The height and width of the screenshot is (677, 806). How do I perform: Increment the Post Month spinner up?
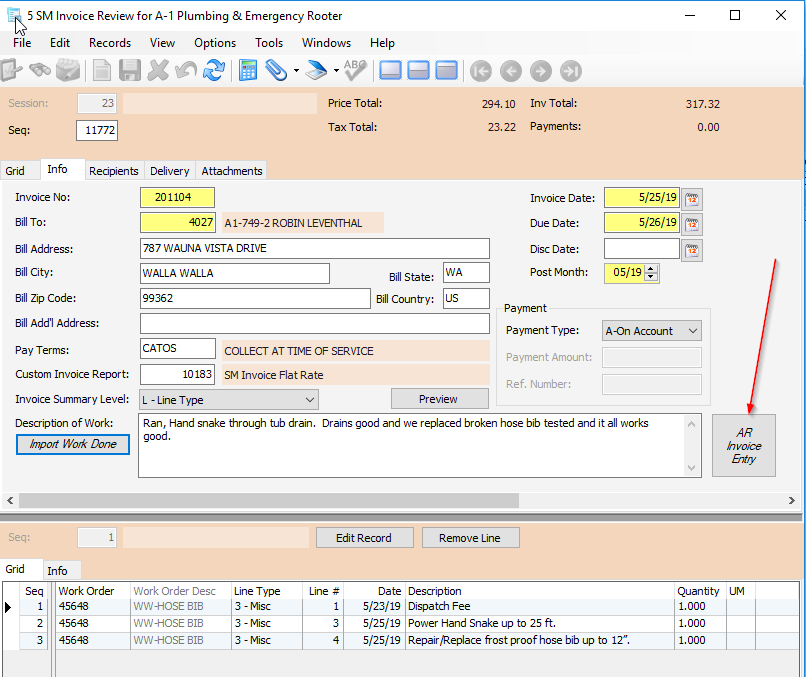(652, 268)
